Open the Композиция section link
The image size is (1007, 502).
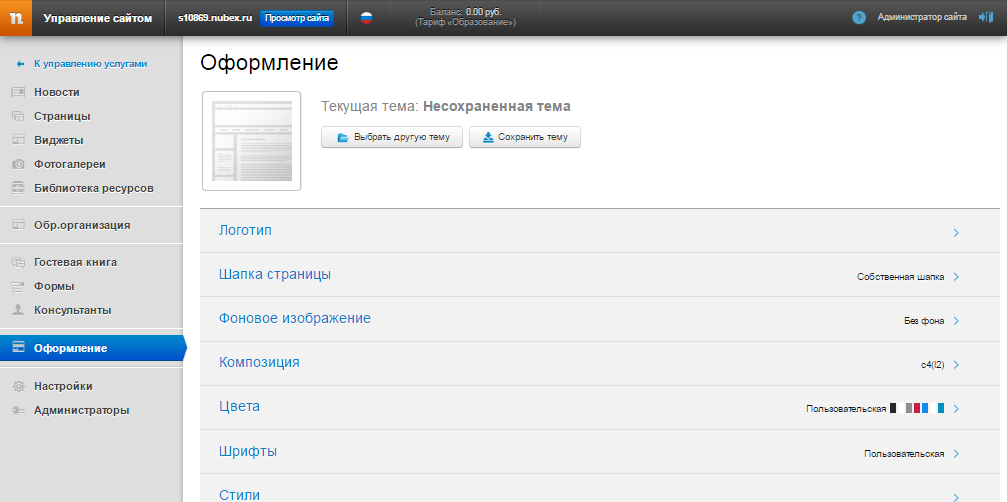point(259,362)
